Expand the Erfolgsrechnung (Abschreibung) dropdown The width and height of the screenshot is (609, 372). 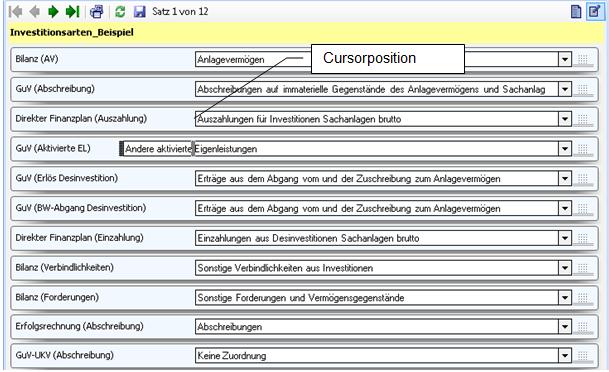(x=565, y=327)
